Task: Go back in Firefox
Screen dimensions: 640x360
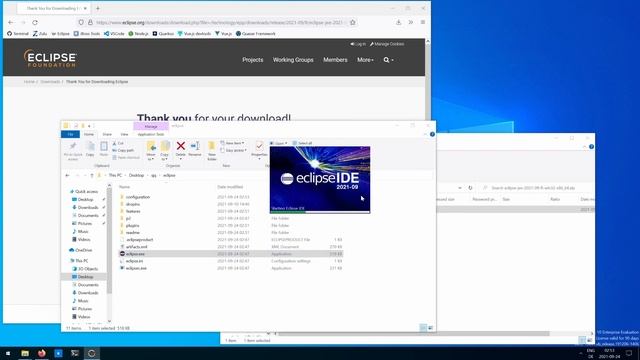Action: click(x=11, y=22)
